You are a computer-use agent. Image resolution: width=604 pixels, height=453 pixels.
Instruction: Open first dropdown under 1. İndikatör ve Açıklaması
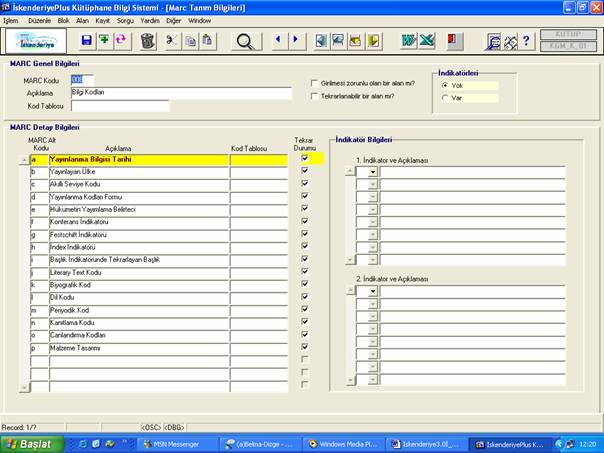tap(372, 172)
